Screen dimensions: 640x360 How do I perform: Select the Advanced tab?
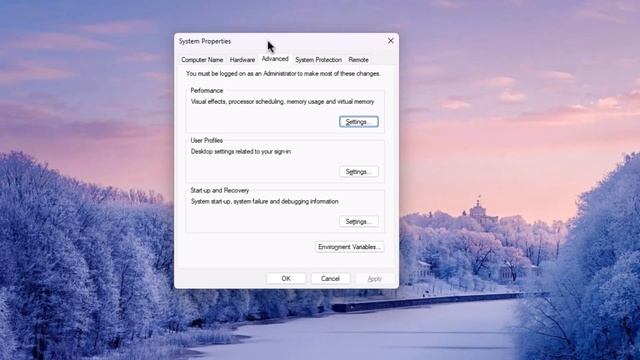(275, 59)
